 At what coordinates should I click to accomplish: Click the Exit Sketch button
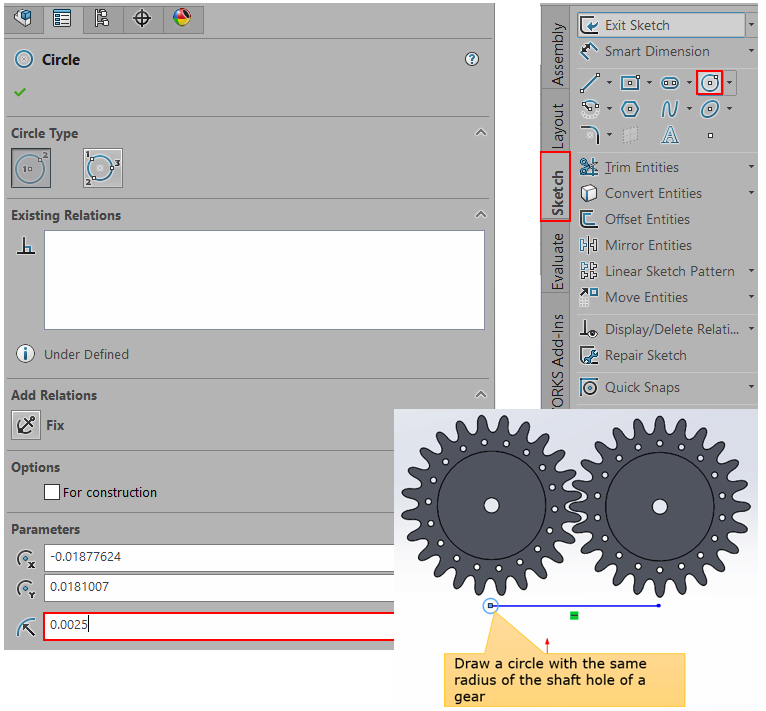tap(661, 25)
